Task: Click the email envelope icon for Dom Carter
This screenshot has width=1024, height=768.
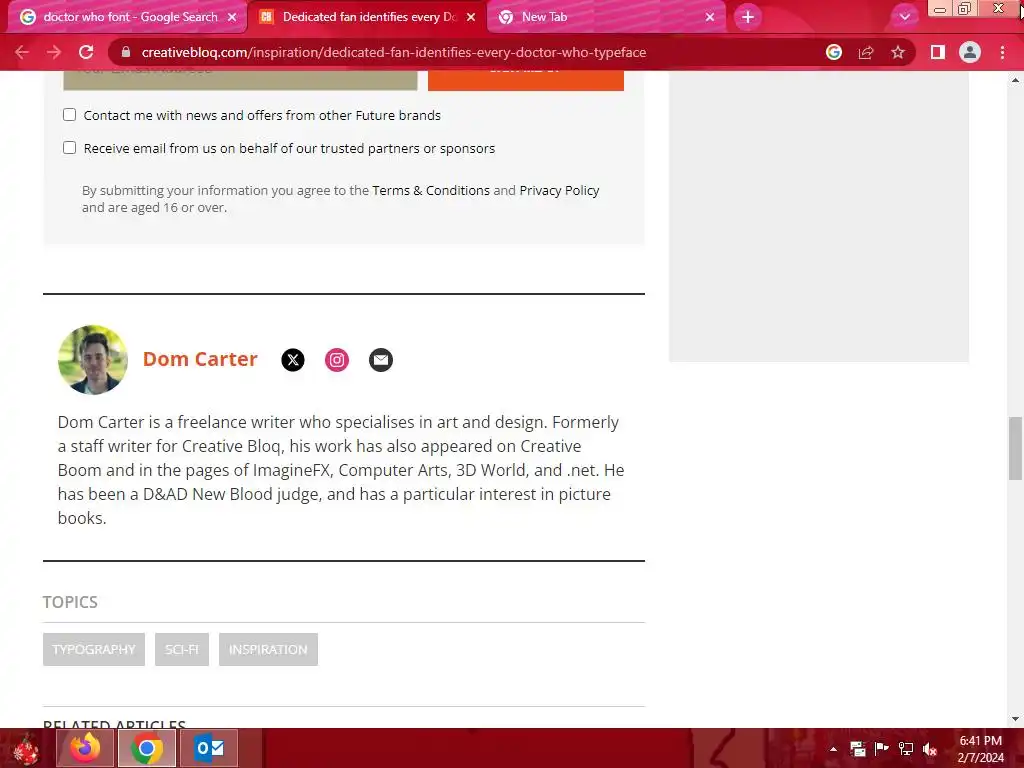Action: click(x=381, y=360)
